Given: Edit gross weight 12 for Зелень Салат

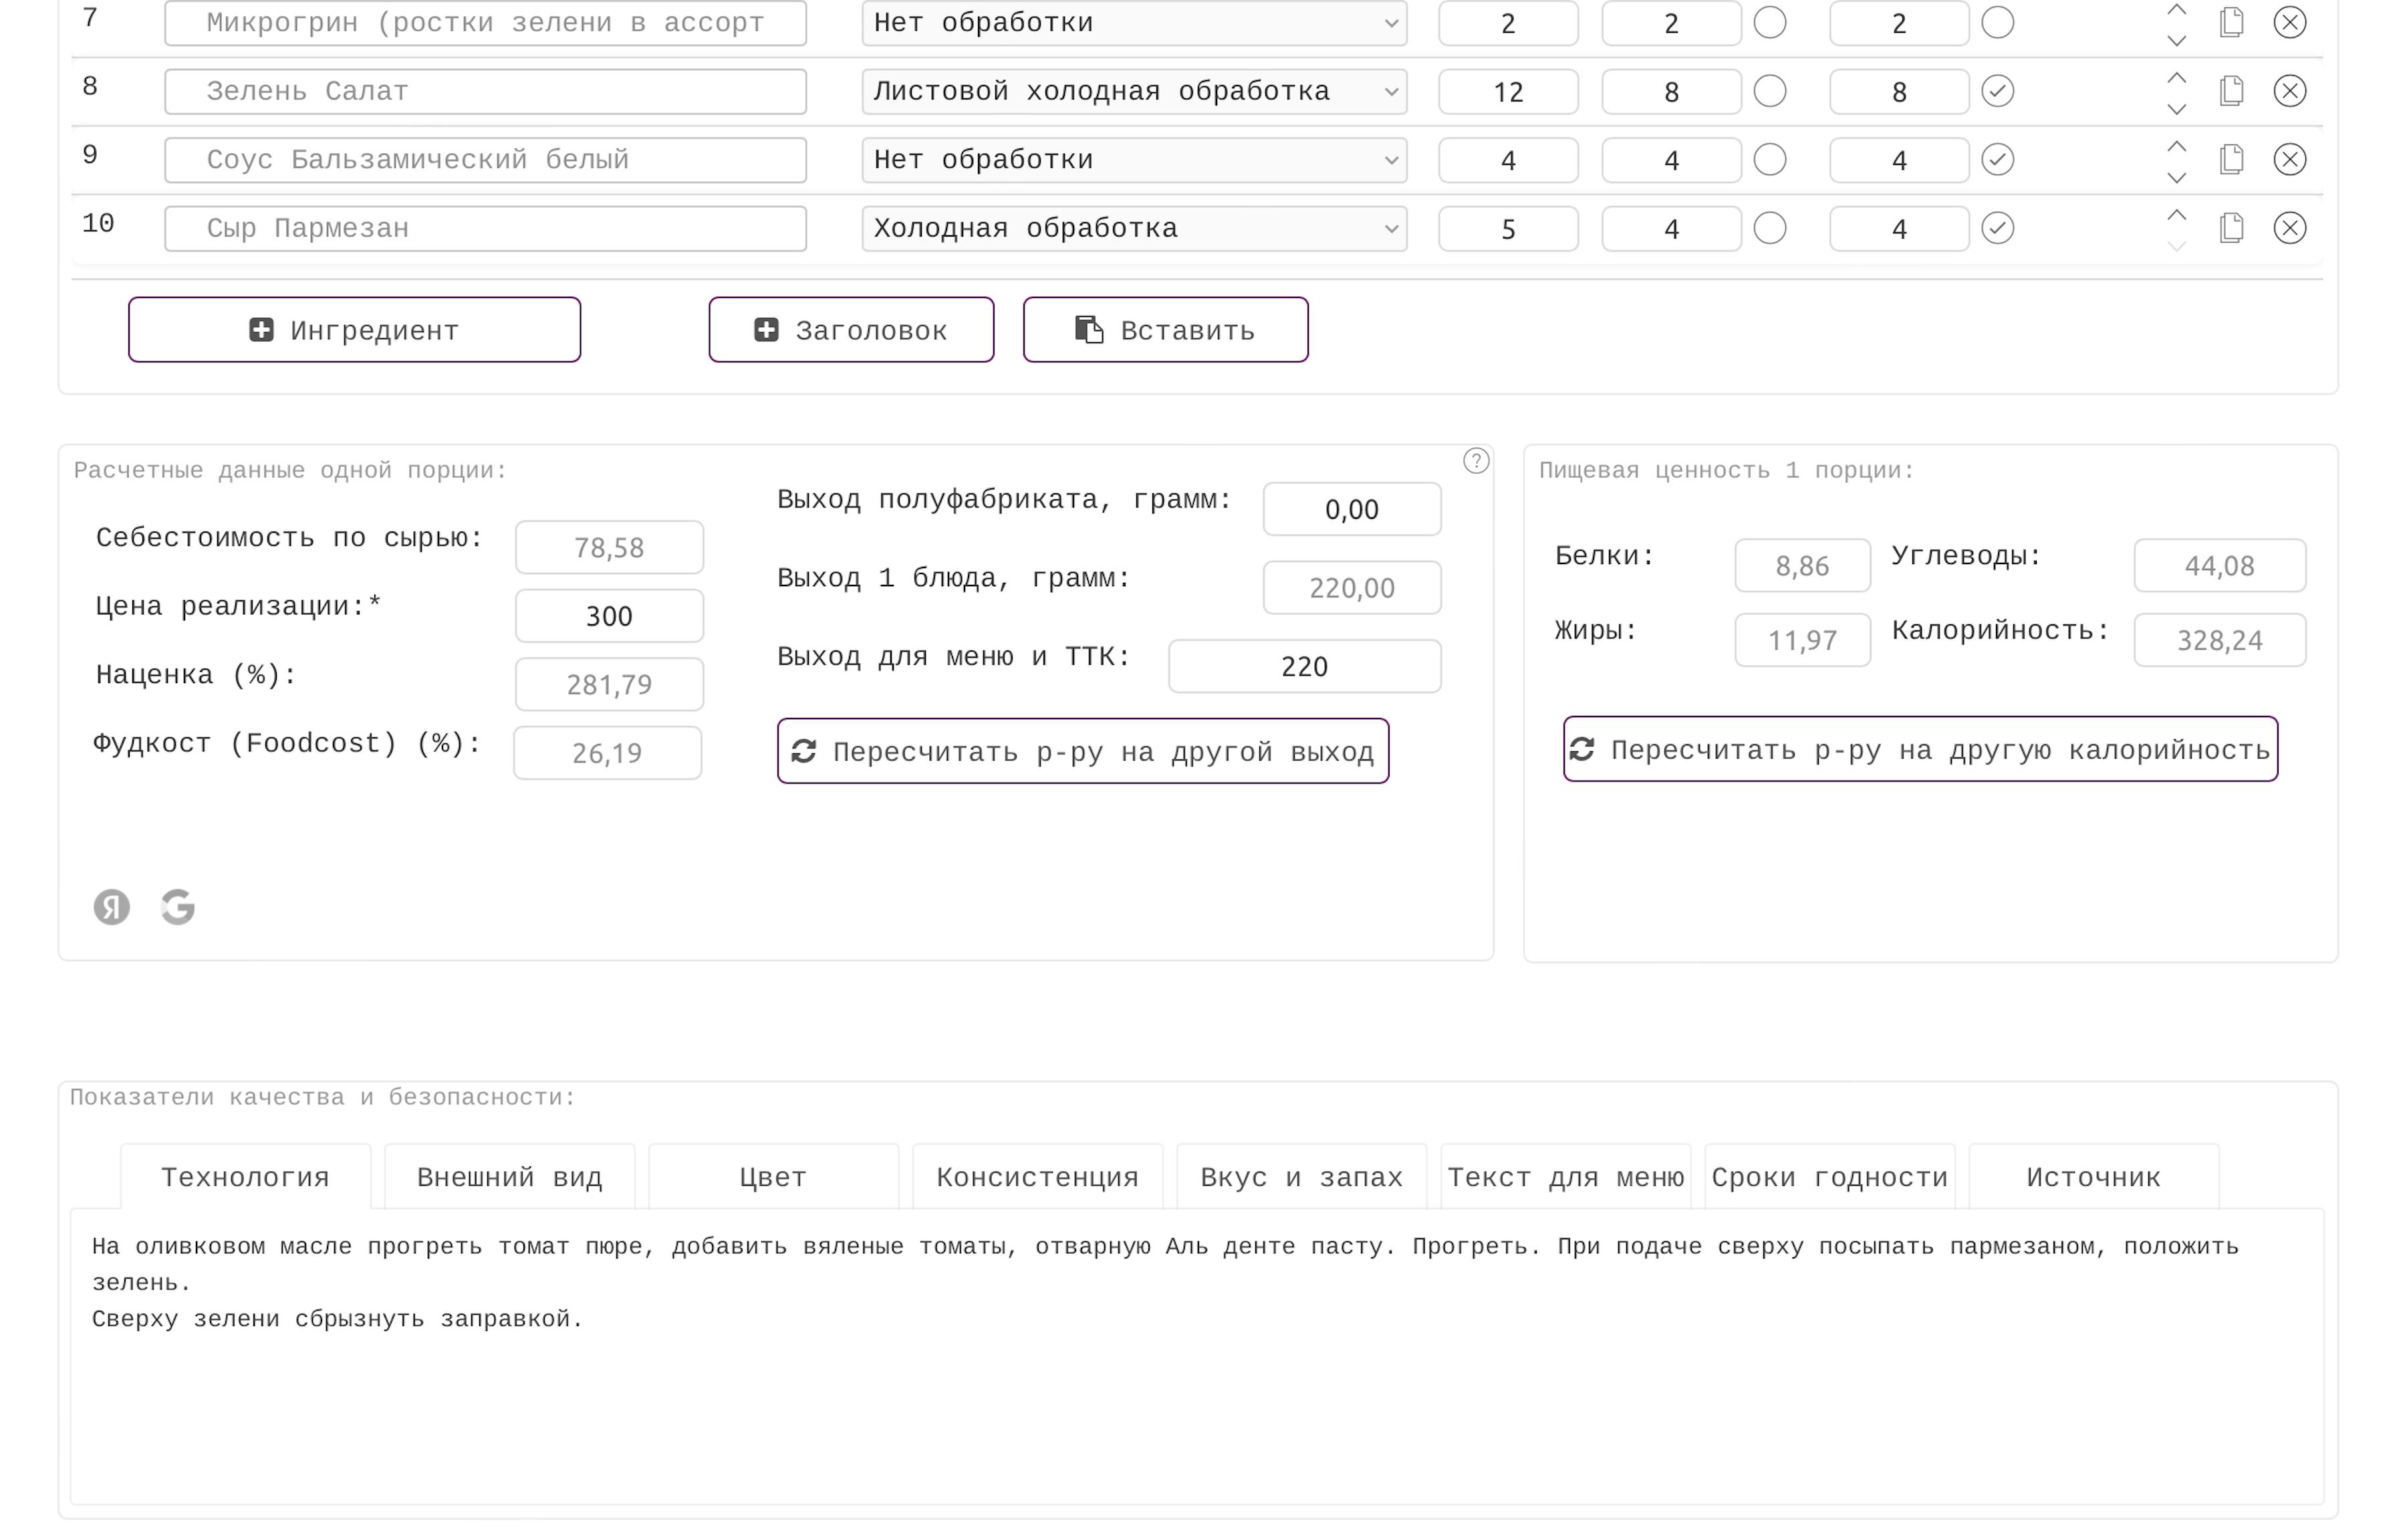Looking at the screenshot, I should (1508, 91).
